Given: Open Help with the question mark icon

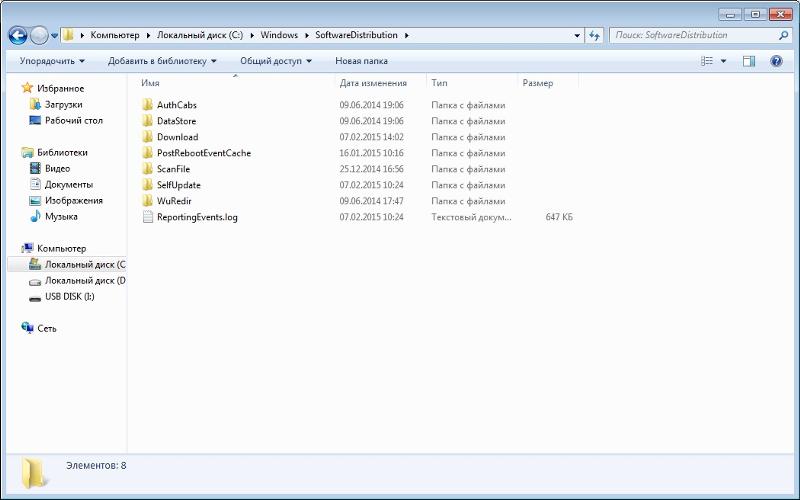Looking at the screenshot, I should tap(776, 61).
